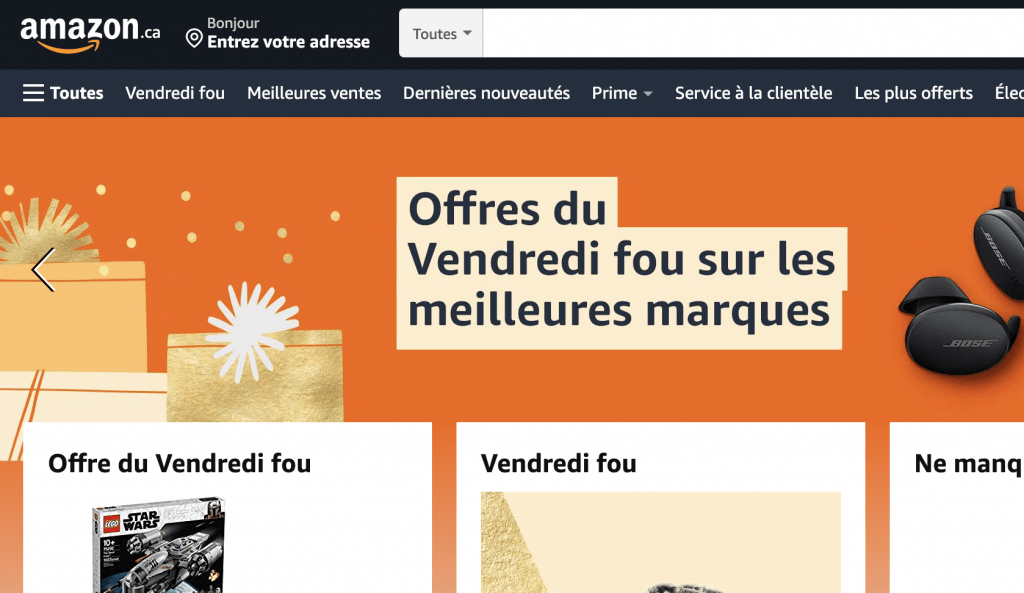Click the gold gift box illustration
Viewport: 1024px width, 593px height.
pyautogui.click(x=255, y=375)
